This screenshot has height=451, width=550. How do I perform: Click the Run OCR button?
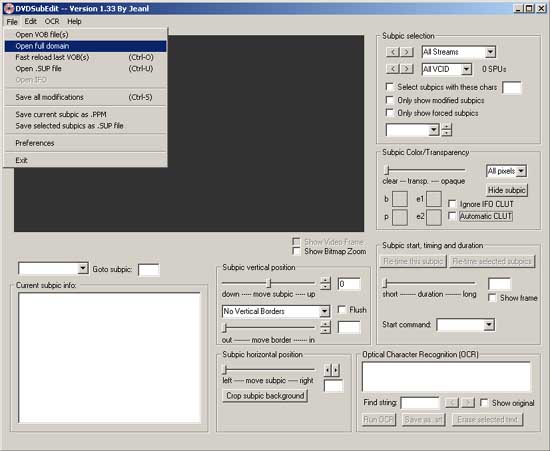tap(378, 419)
